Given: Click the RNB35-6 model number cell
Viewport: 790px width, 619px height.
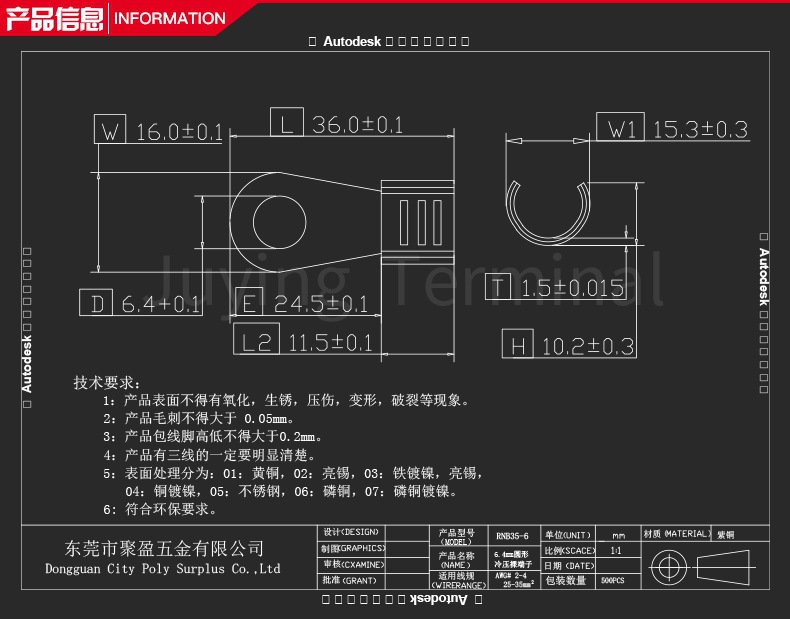Looking at the screenshot, I should pos(512,536).
